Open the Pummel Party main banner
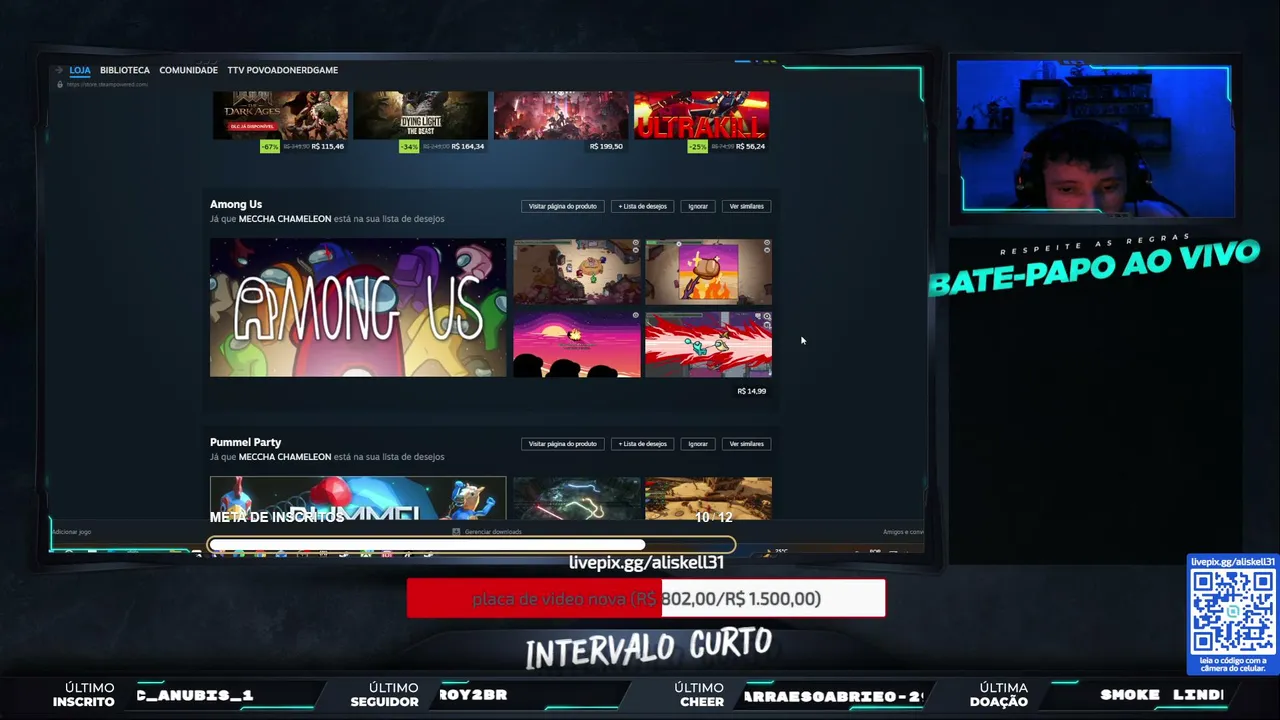 pyautogui.click(x=358, y=498)
